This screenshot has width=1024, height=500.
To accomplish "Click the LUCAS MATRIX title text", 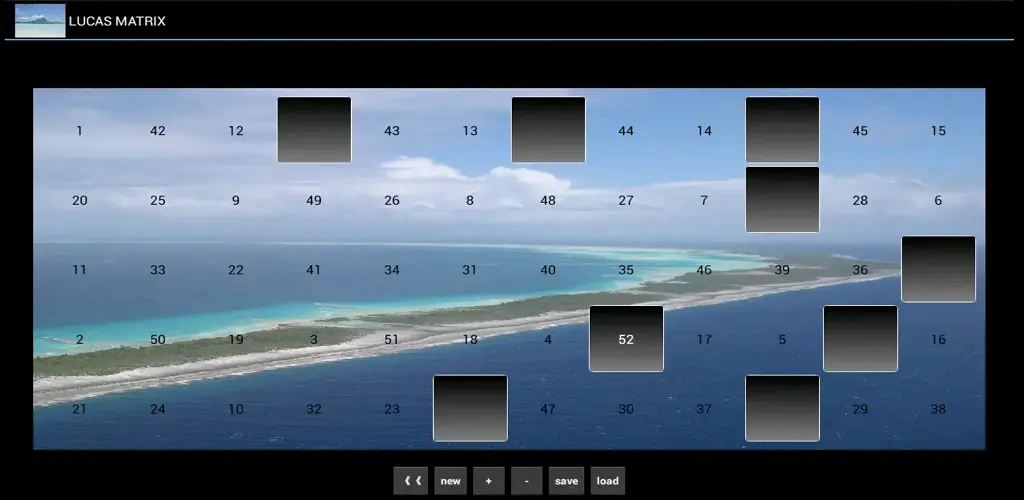I will [117, 21].
